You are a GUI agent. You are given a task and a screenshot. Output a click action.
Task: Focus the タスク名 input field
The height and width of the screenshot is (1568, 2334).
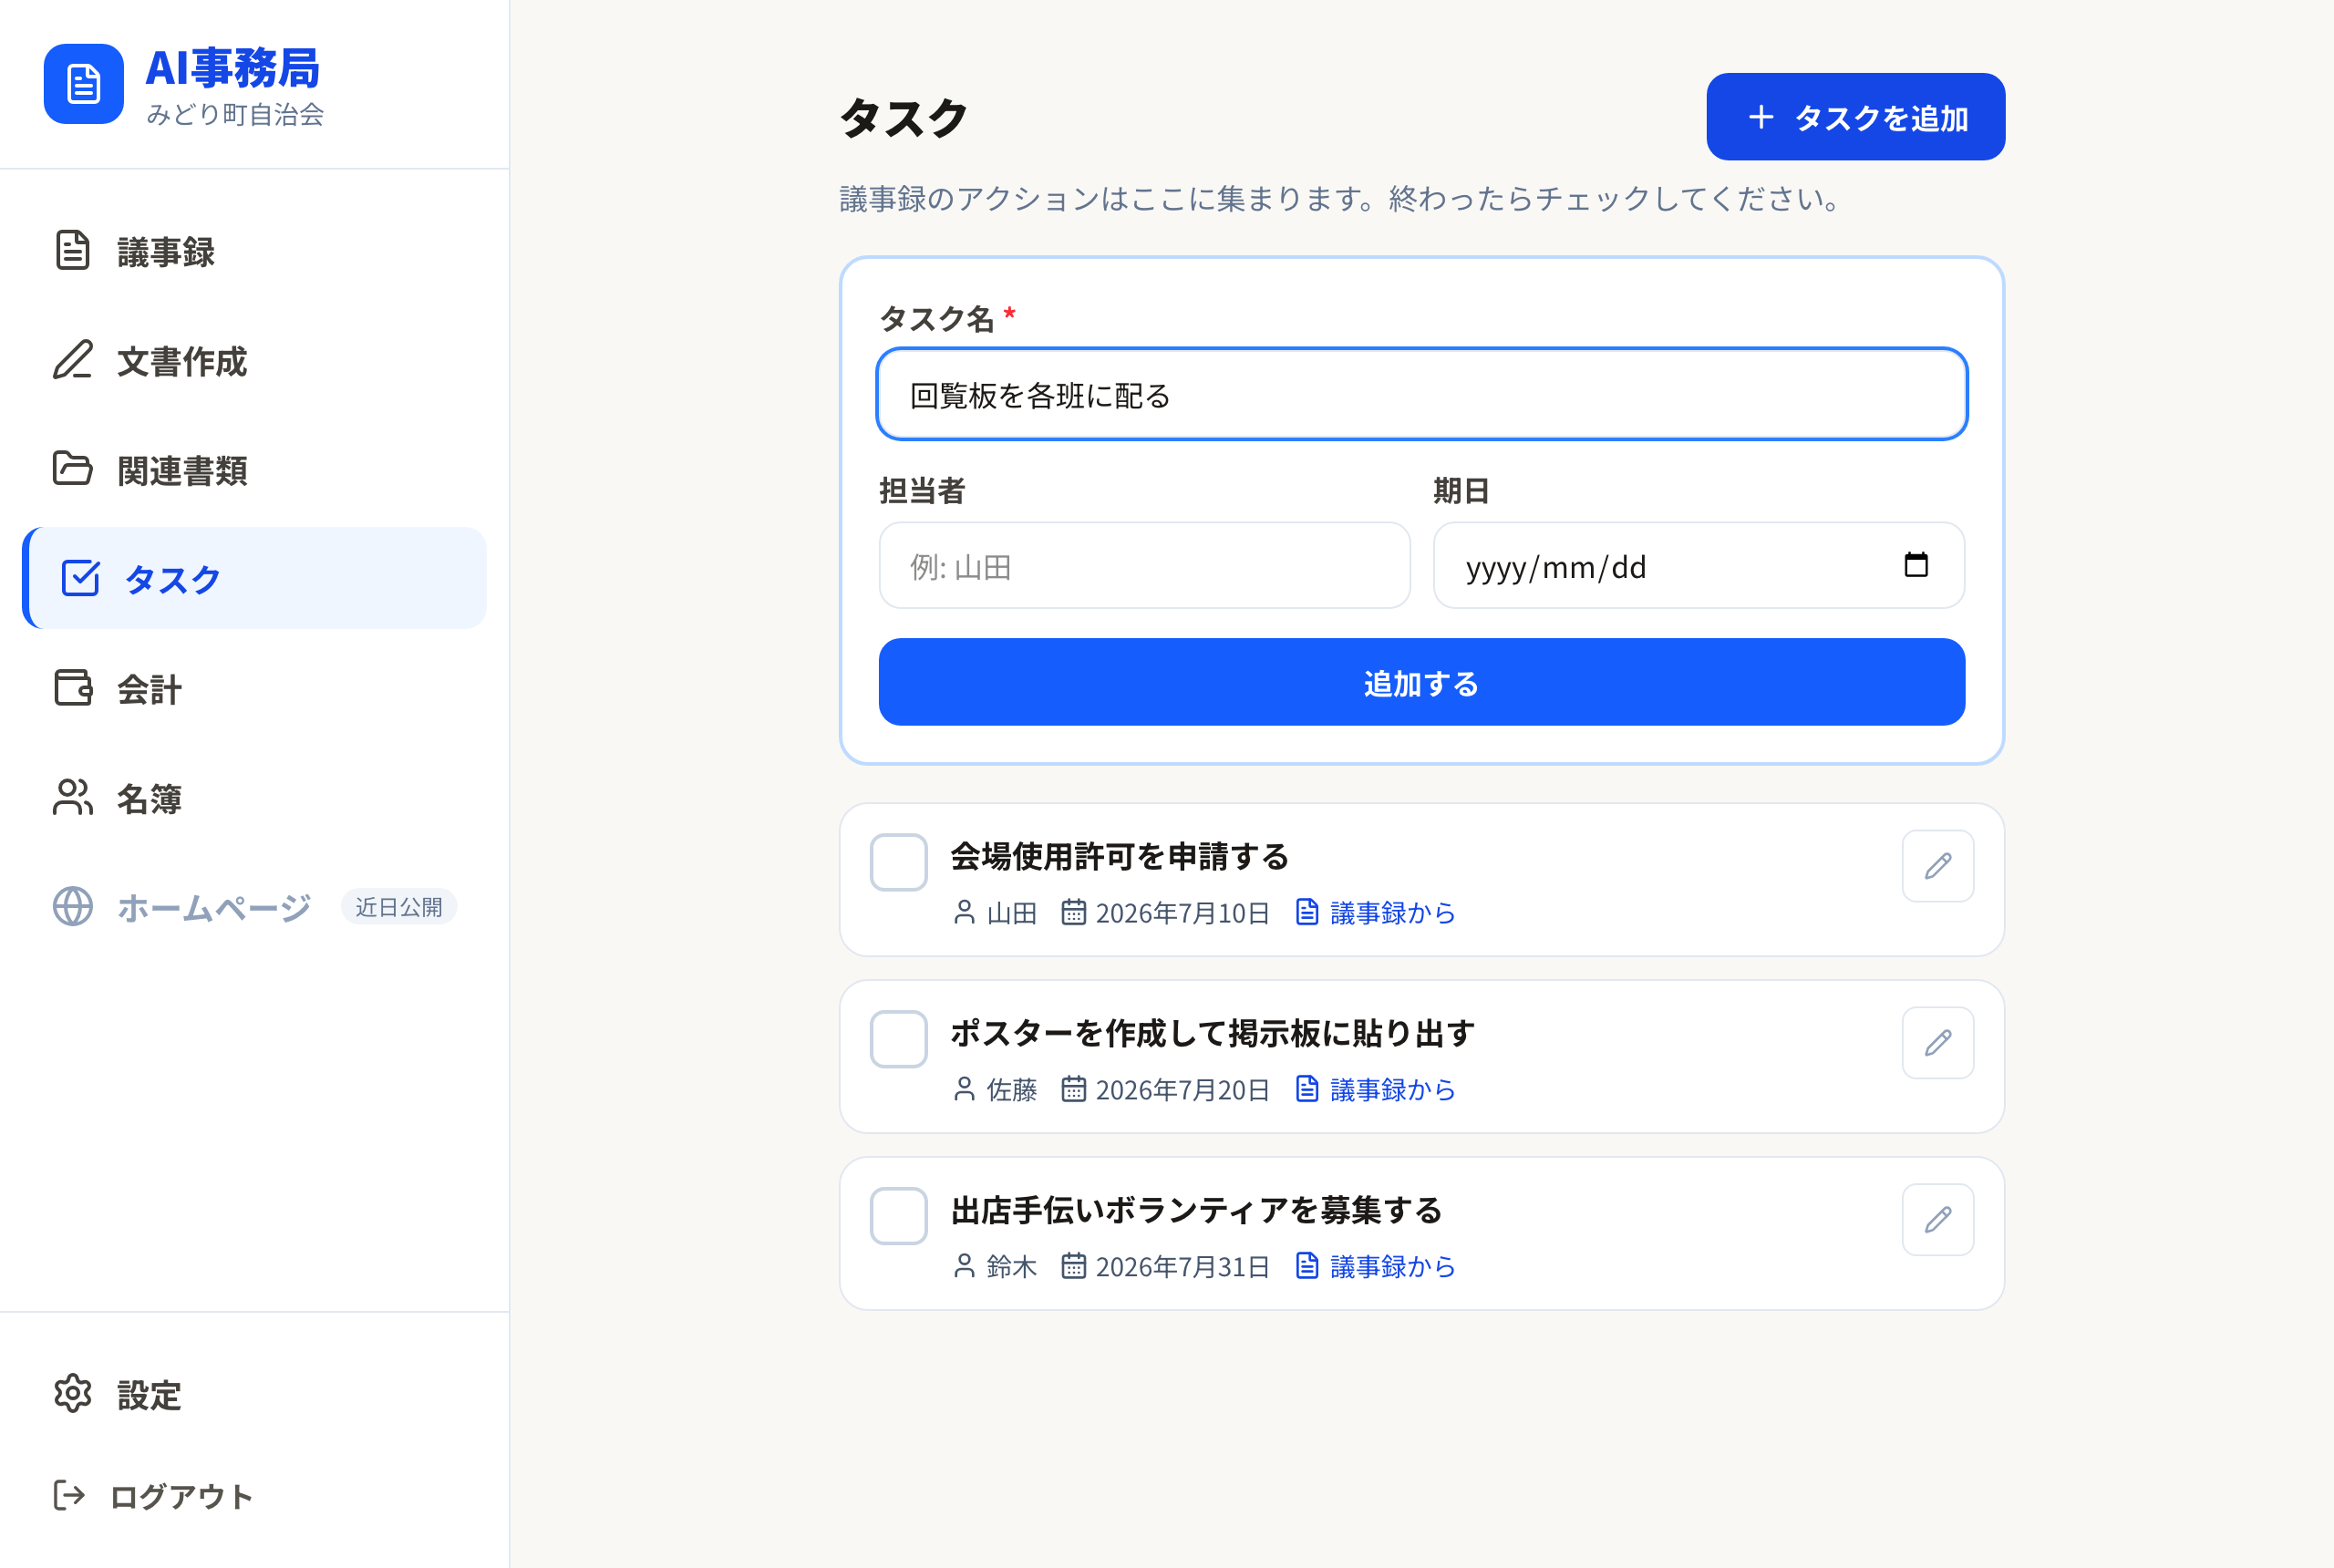click(1421, 395)
